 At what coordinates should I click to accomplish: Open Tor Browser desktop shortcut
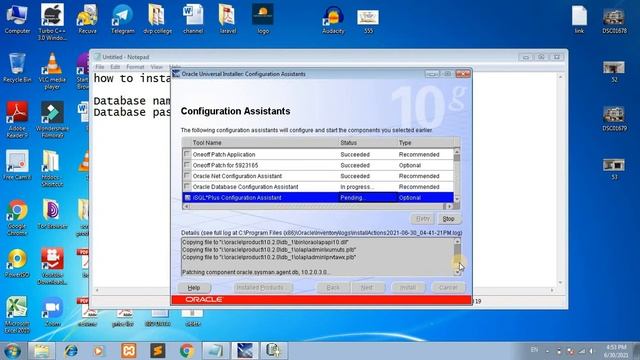click(52, 214)
